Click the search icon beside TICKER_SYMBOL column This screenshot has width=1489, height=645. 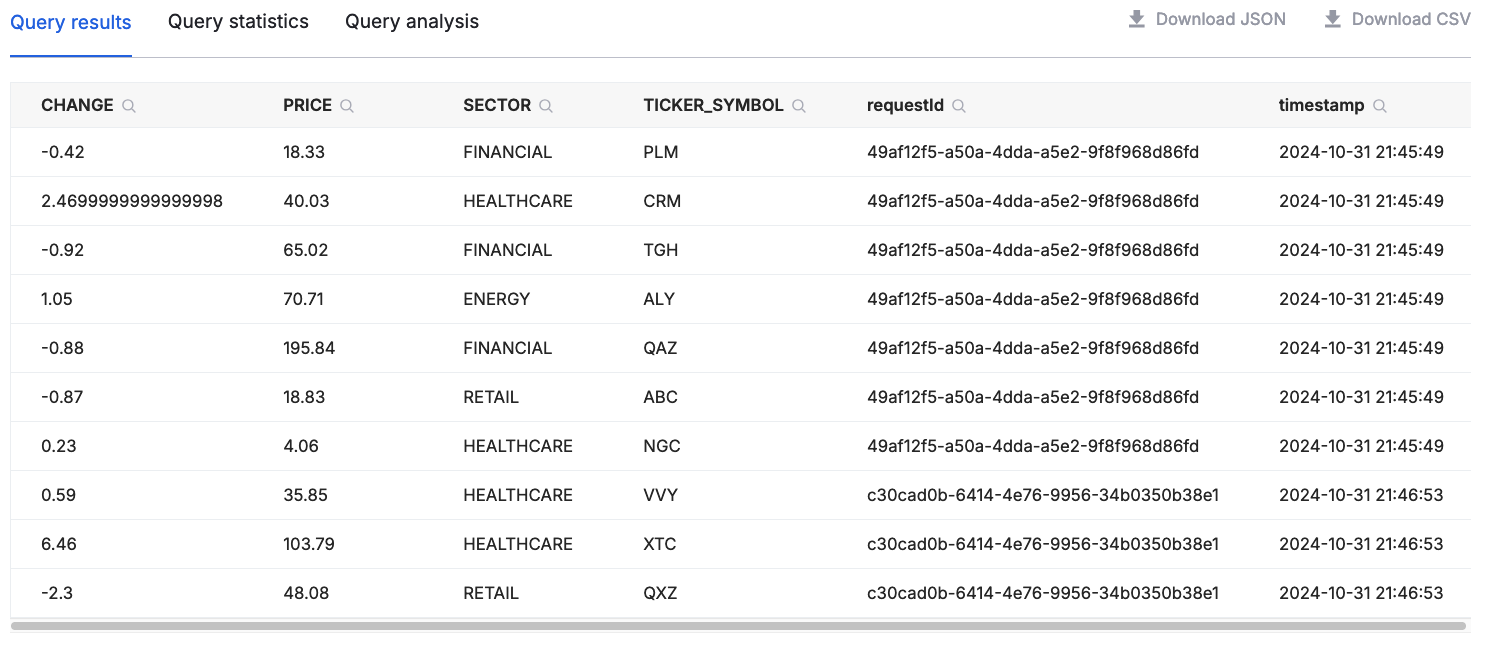click(x=799, y=106)
